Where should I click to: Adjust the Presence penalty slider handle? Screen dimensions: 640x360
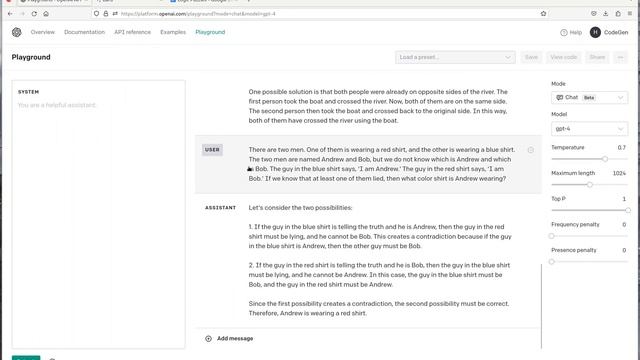coord(551,262)
